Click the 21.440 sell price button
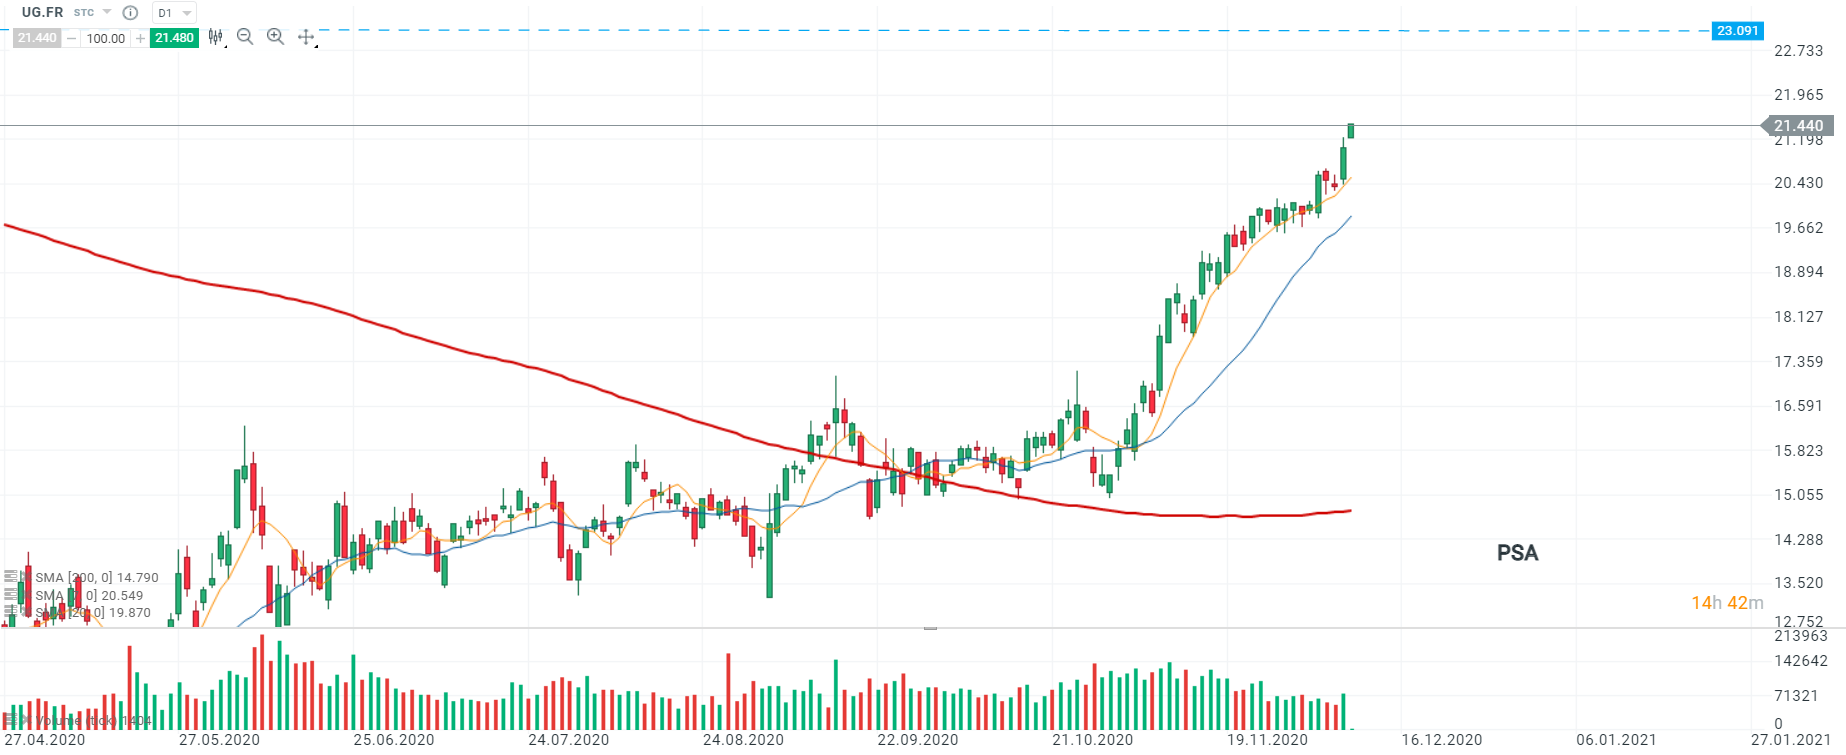Image resolution: width=1846 pixels, height=755 pixels. click(37, 38)
